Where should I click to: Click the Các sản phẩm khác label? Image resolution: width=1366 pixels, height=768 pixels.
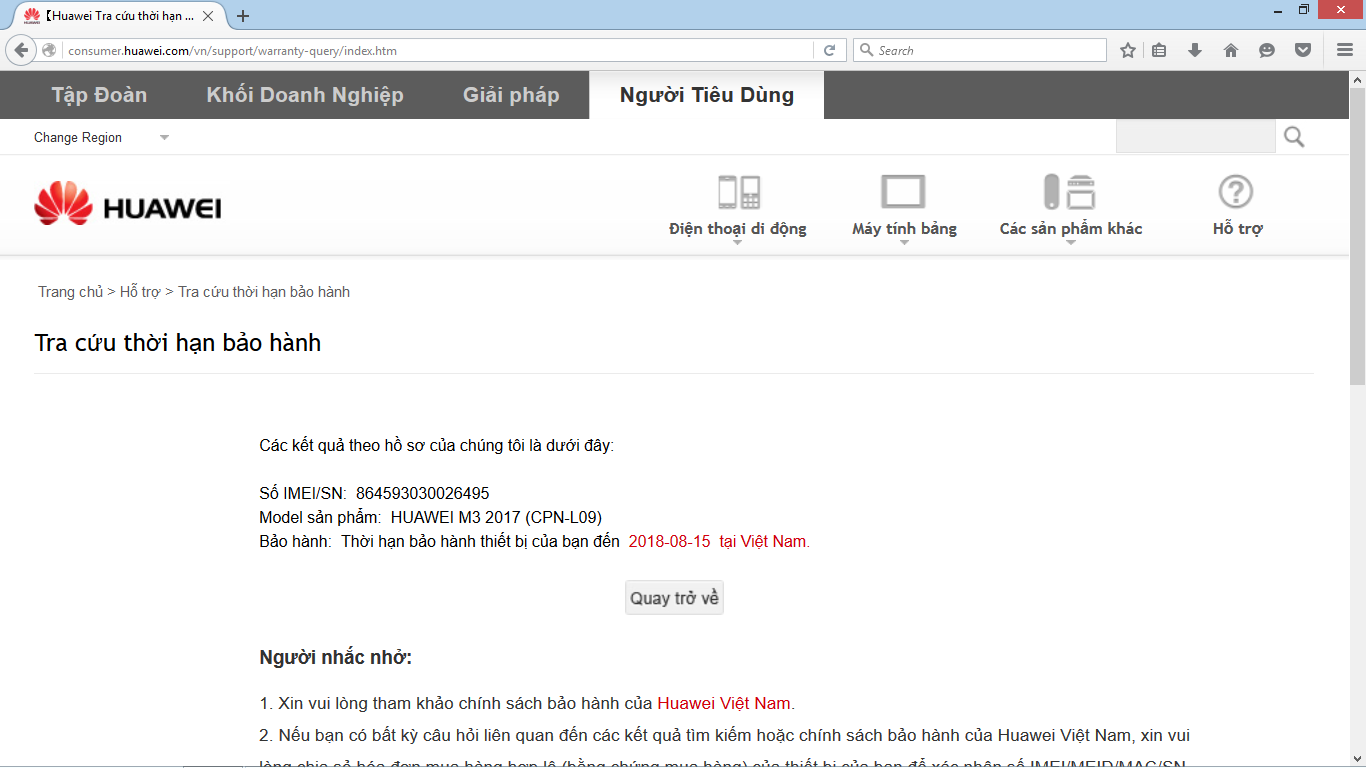[1071, 229]
